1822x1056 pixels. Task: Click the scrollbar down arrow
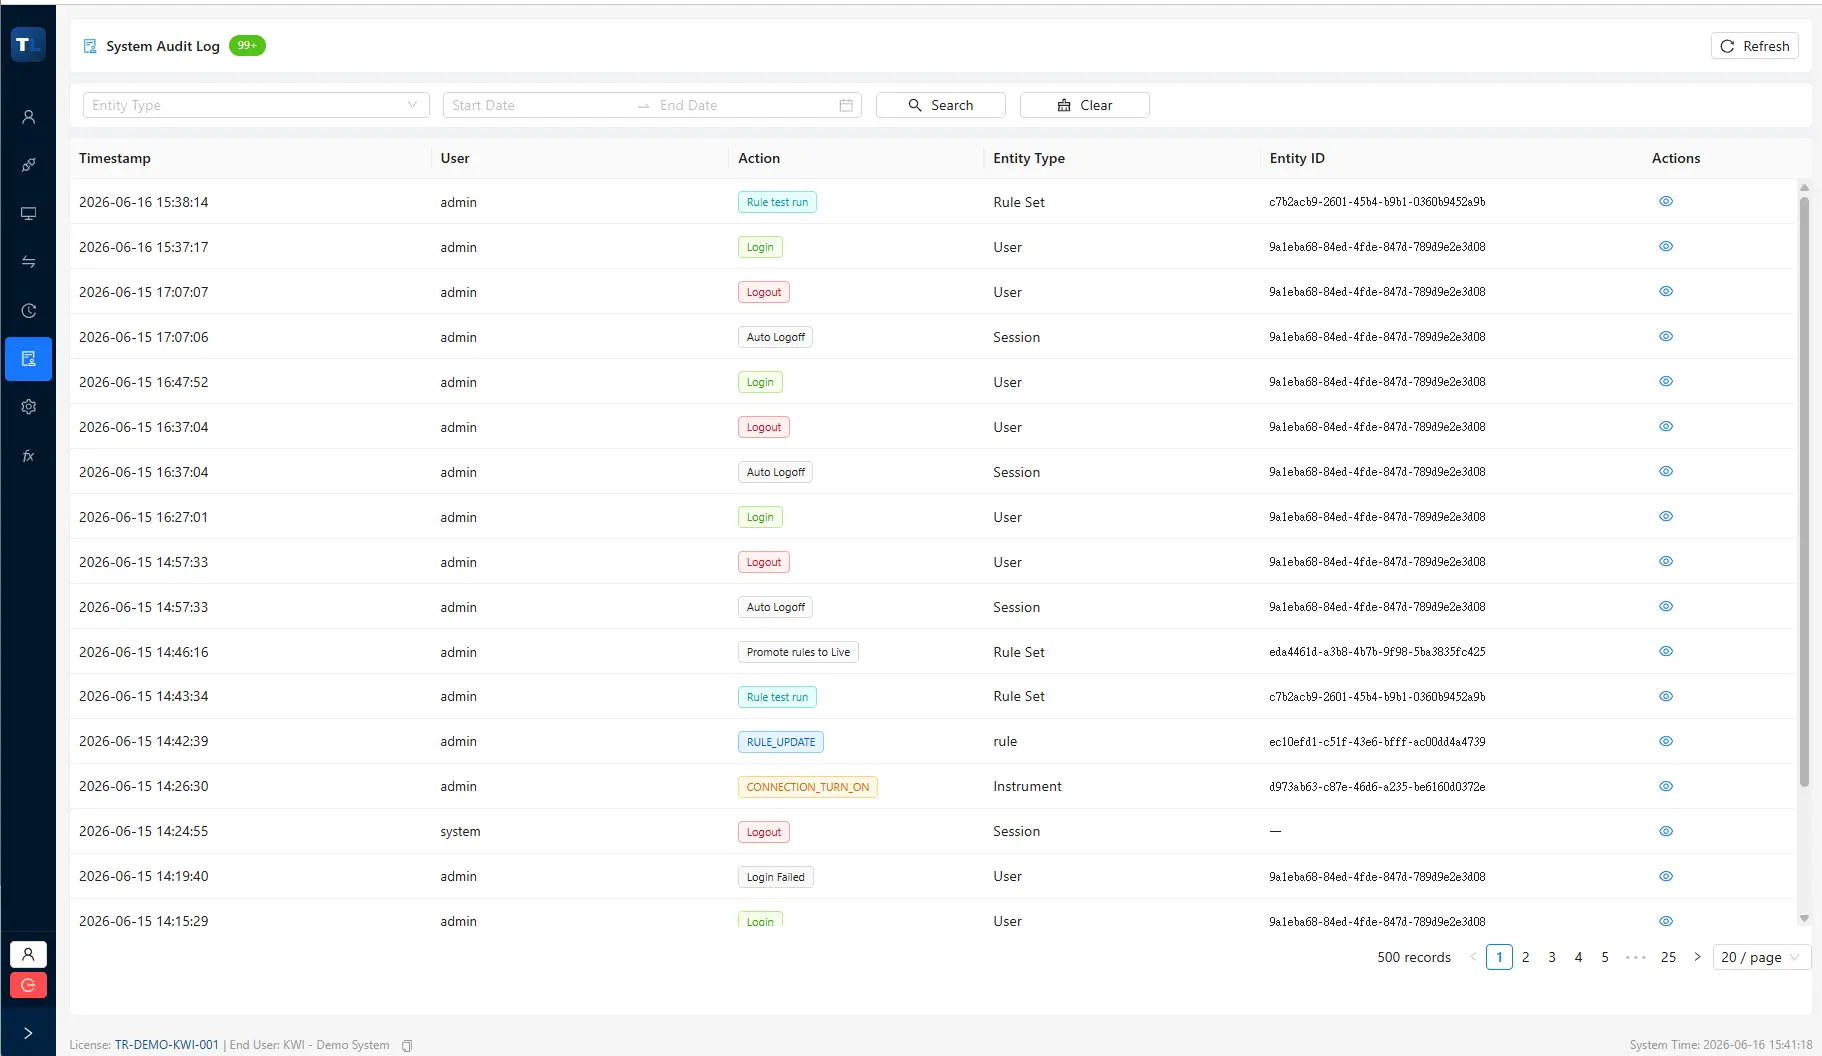click(x=1804, y=918)
